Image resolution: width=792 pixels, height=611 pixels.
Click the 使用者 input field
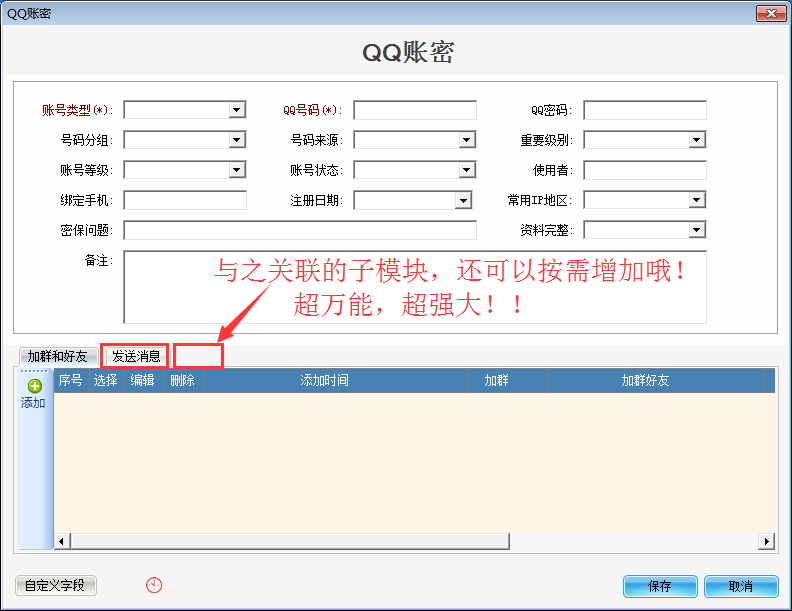click(x=645, y=170)
